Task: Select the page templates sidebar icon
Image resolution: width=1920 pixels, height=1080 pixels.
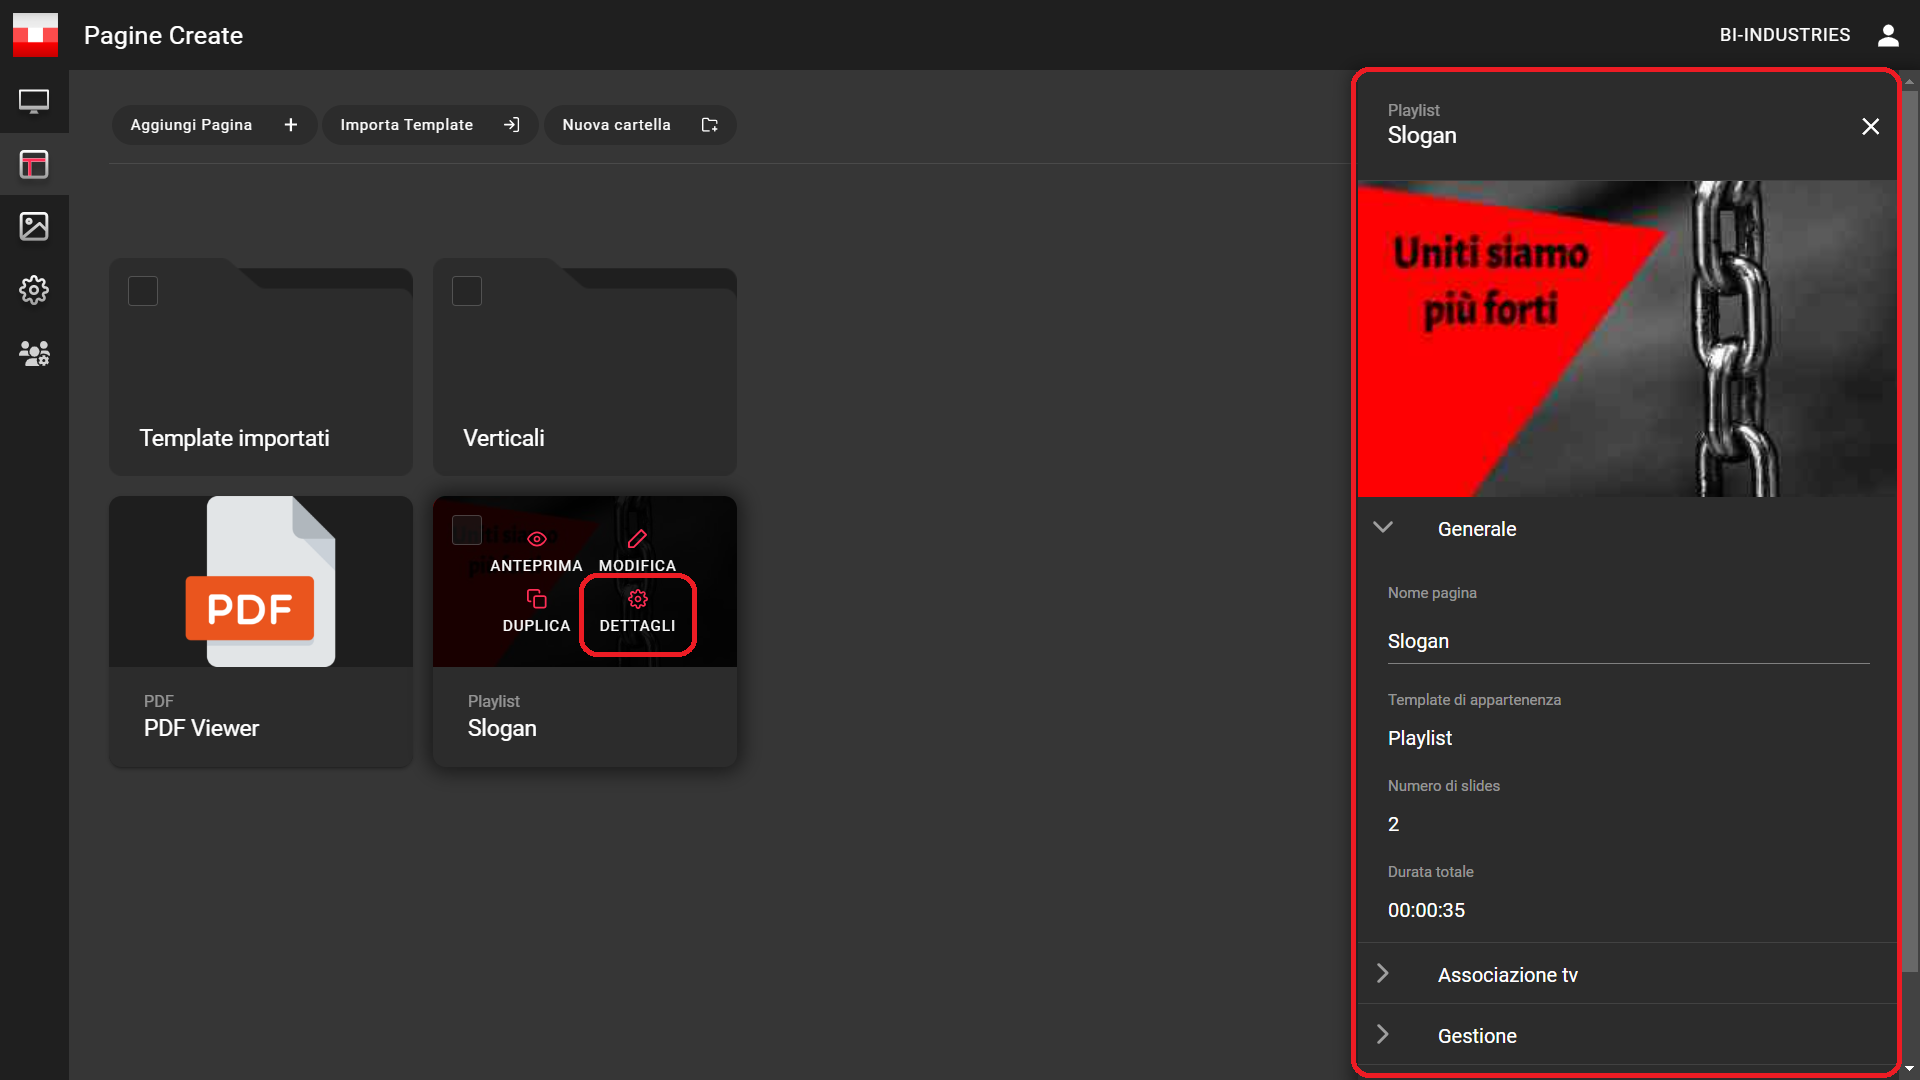Action: (x=34, y=164)
